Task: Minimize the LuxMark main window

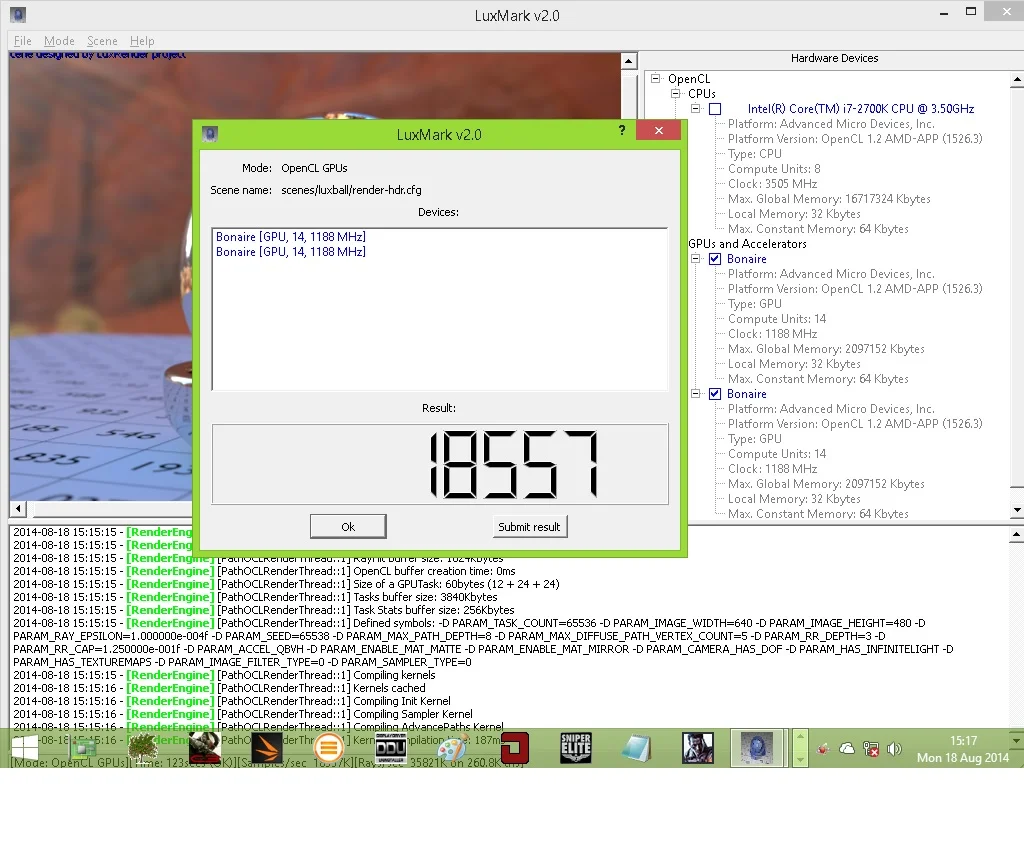Action: (944, 13)
